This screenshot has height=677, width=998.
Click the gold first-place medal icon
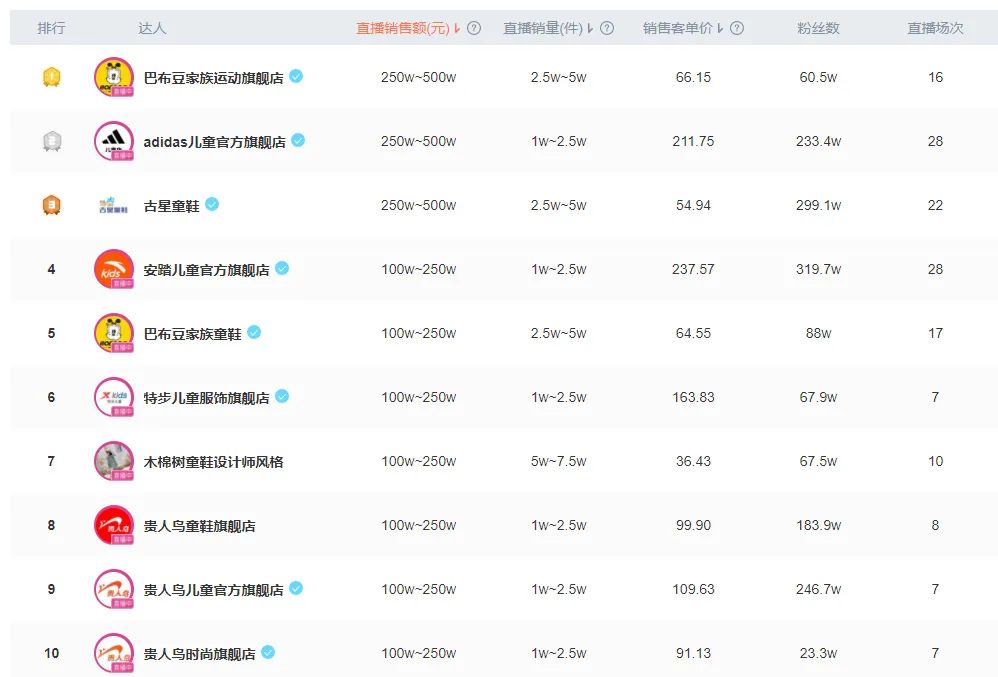pyautogui.click(x=51, y=75)
